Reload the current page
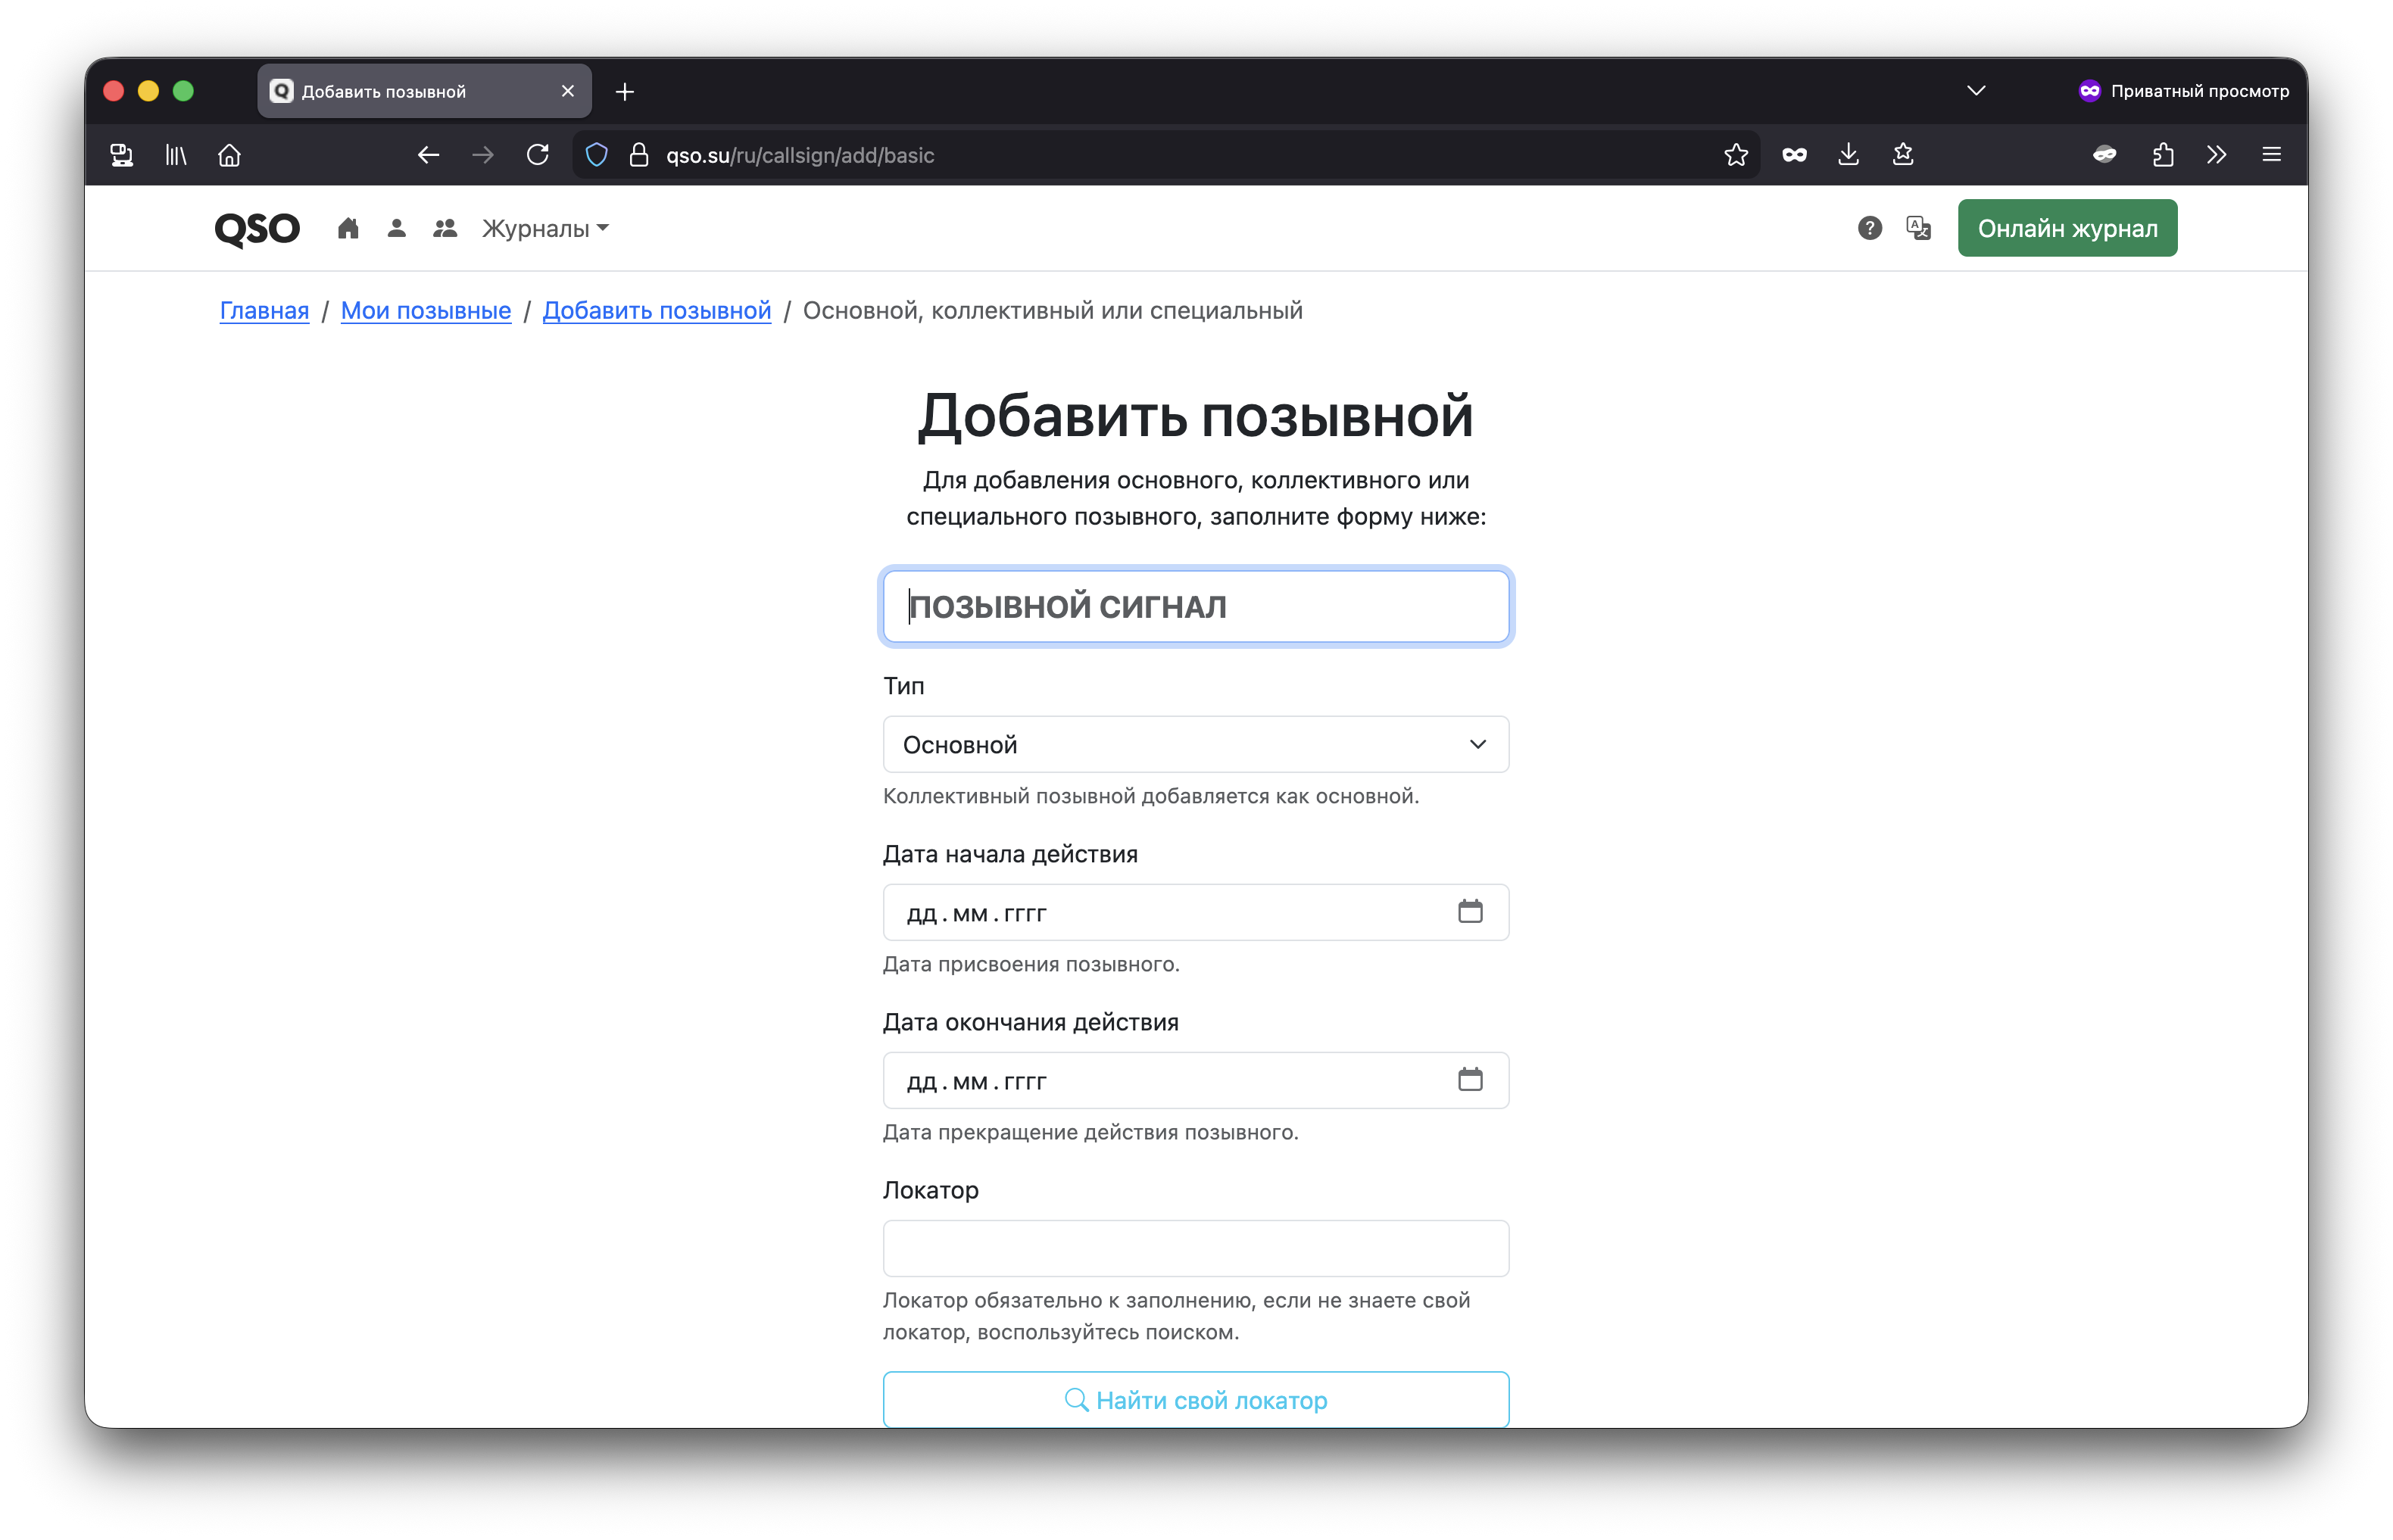2393x1540 pixels. click(x=538, y=155)
